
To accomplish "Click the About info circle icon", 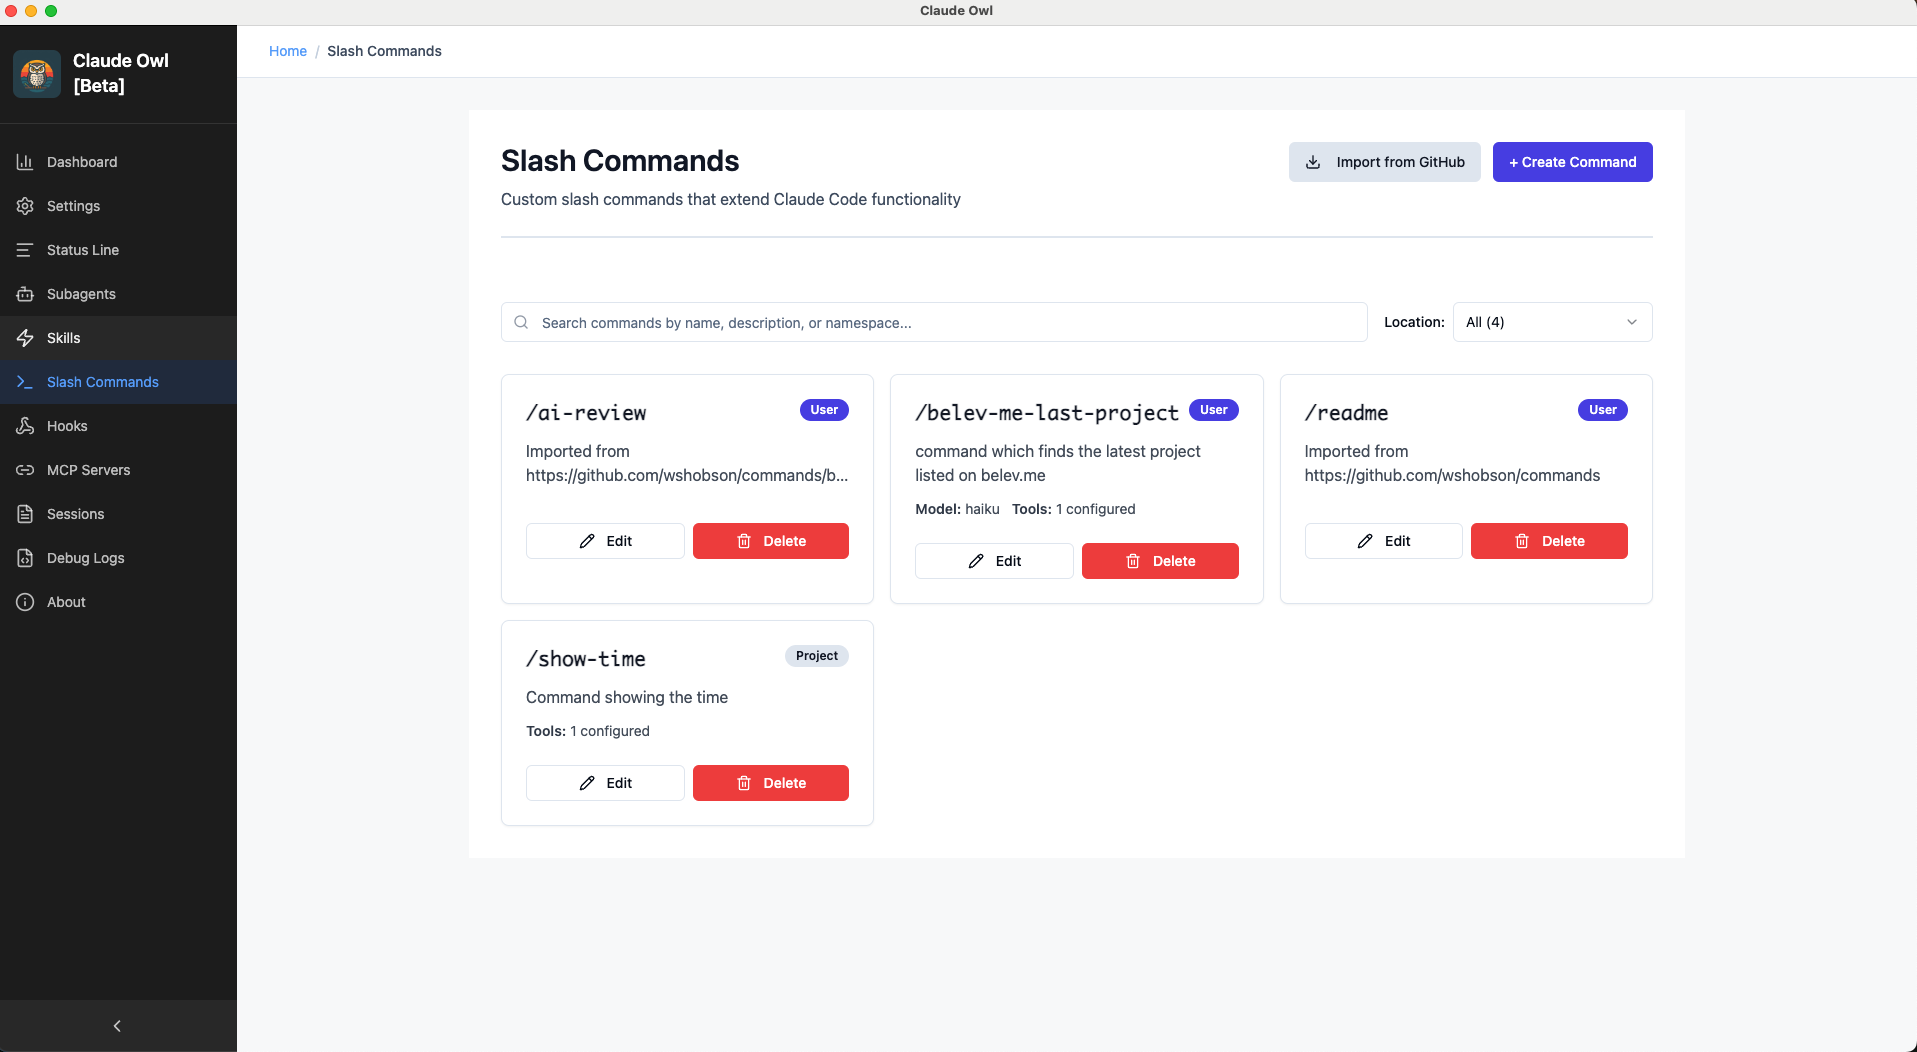I will click(x=25, y=602).
